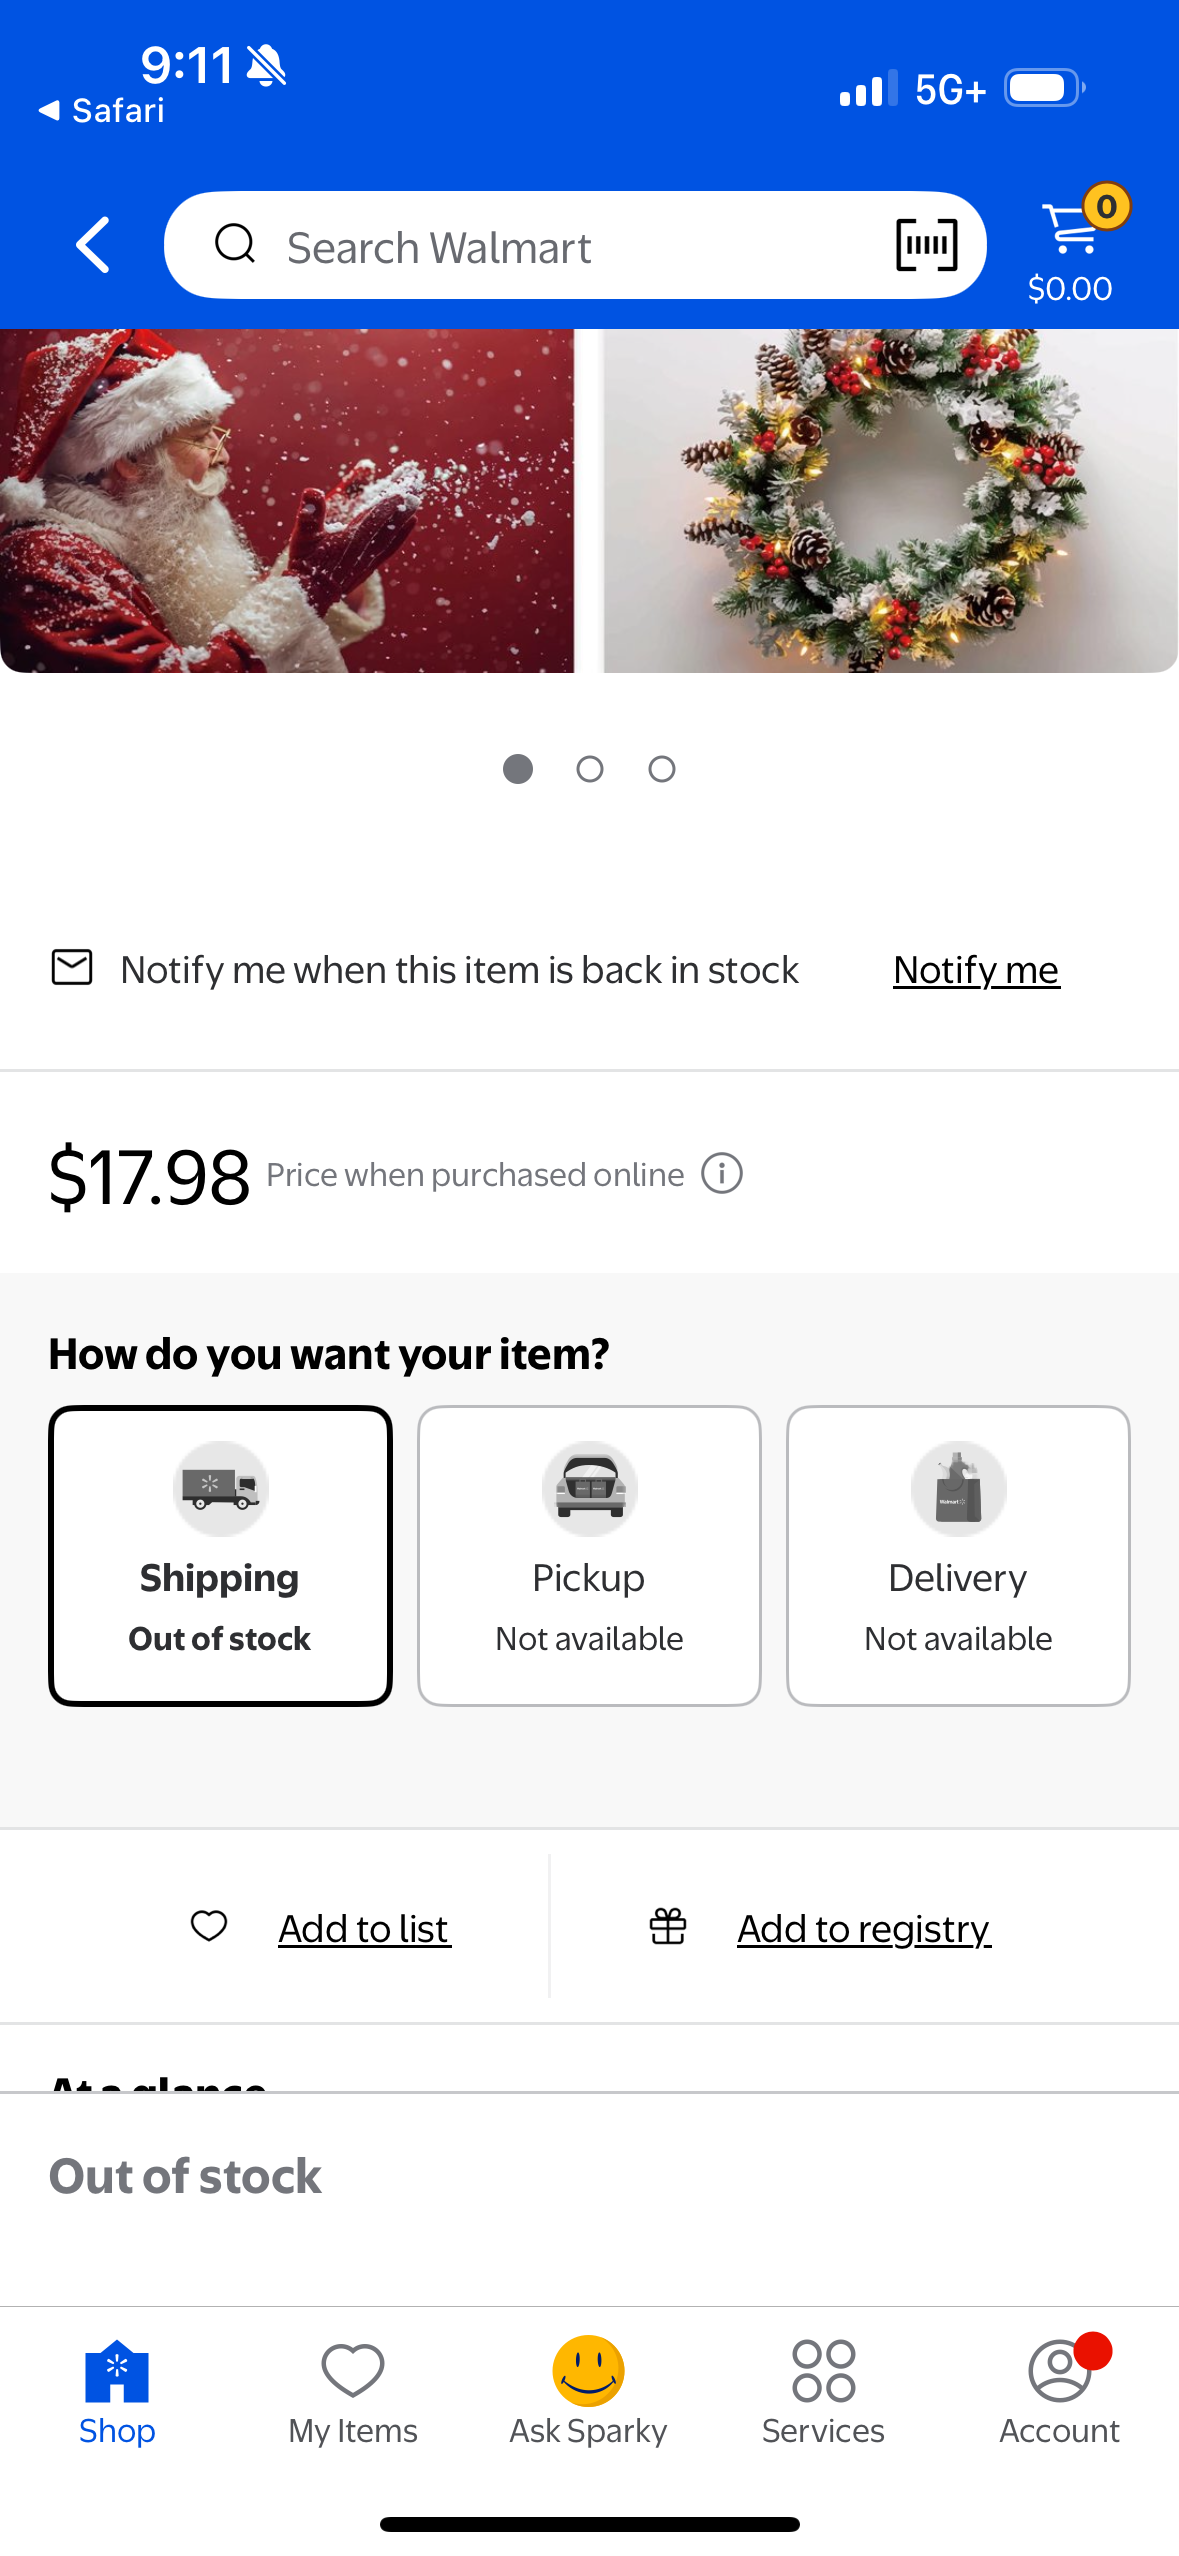Open the Account tab

[1060, 2392]
